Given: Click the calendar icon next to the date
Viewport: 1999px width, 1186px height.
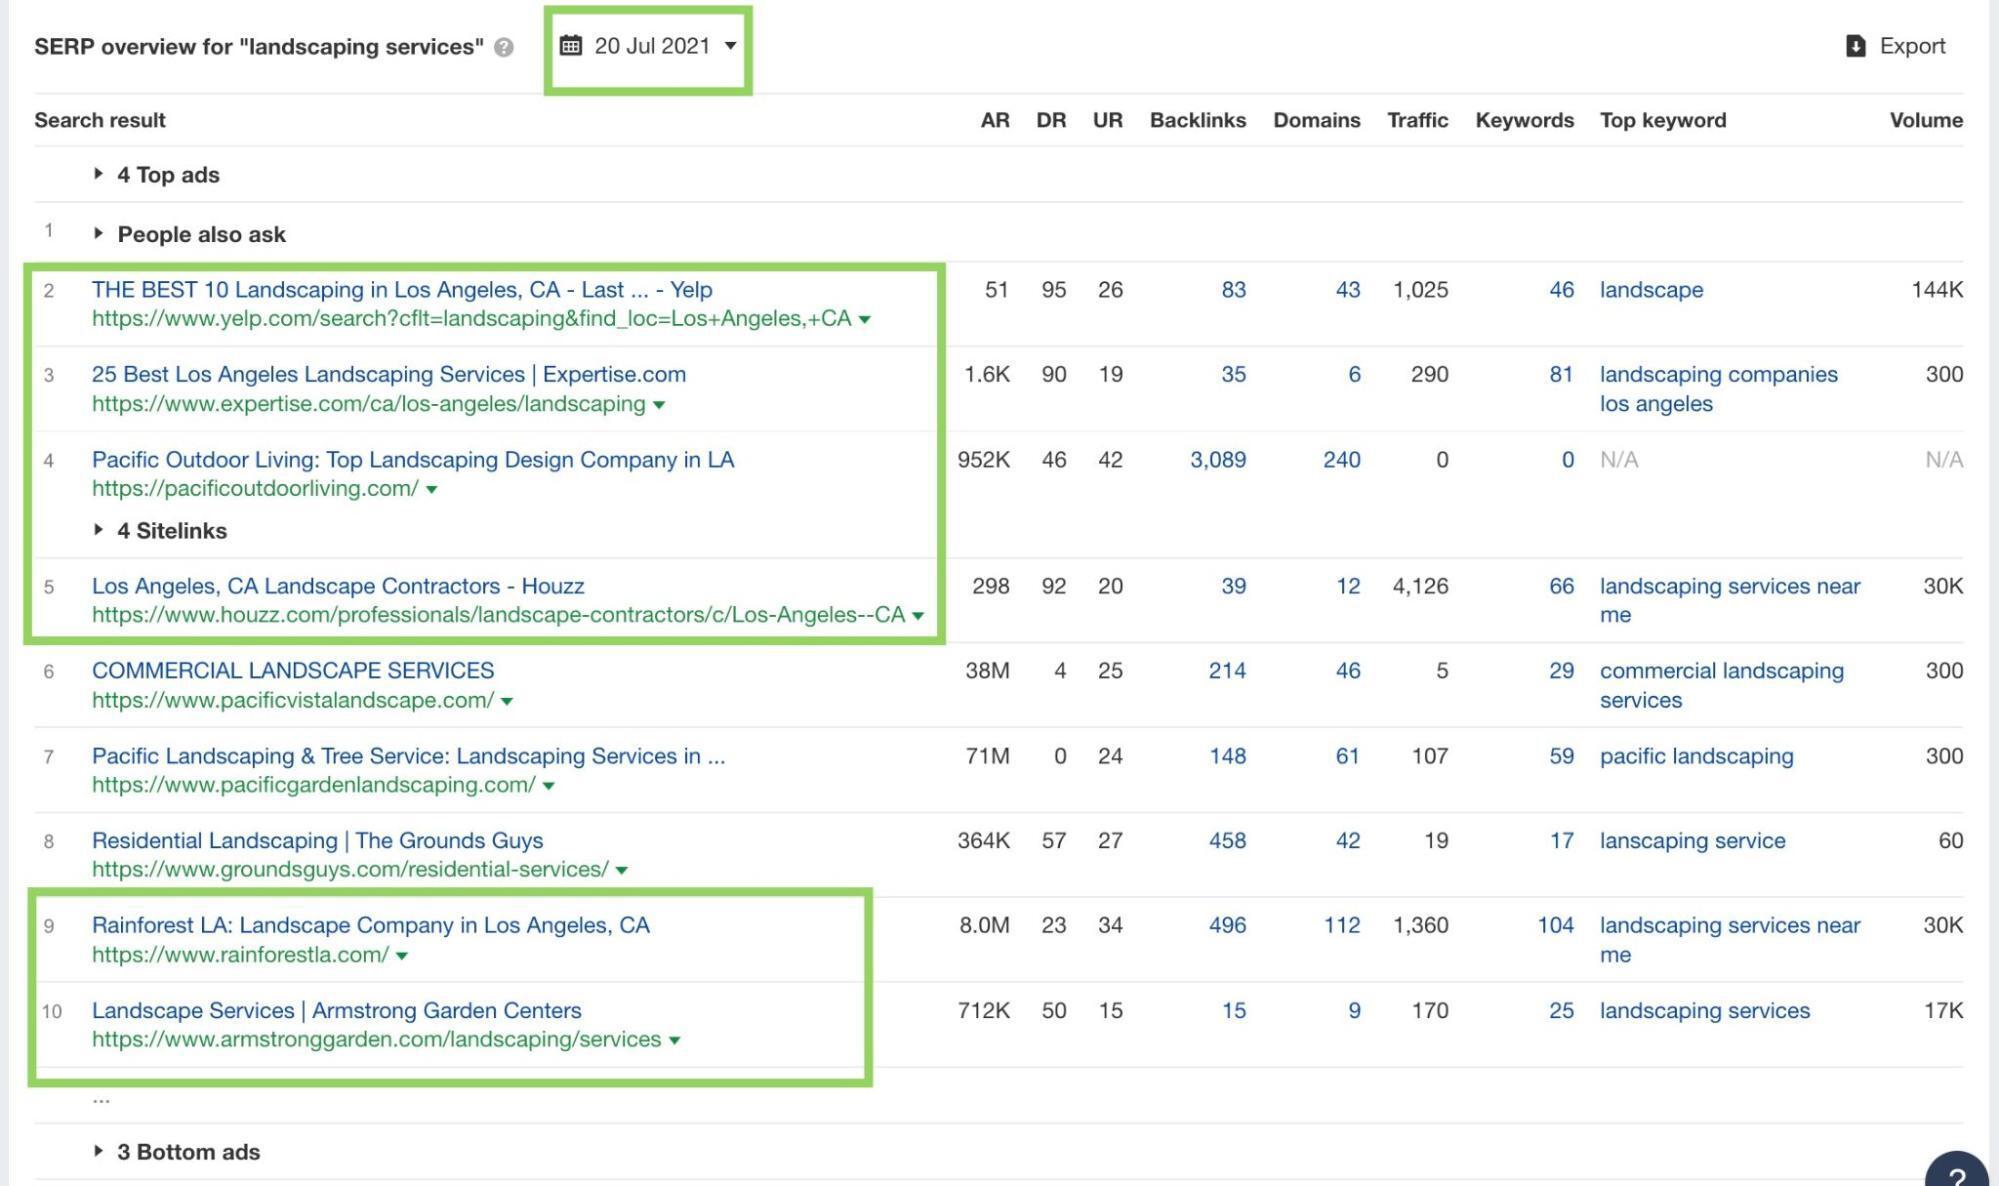Looking at the screenshot, I should click(570, 46).
